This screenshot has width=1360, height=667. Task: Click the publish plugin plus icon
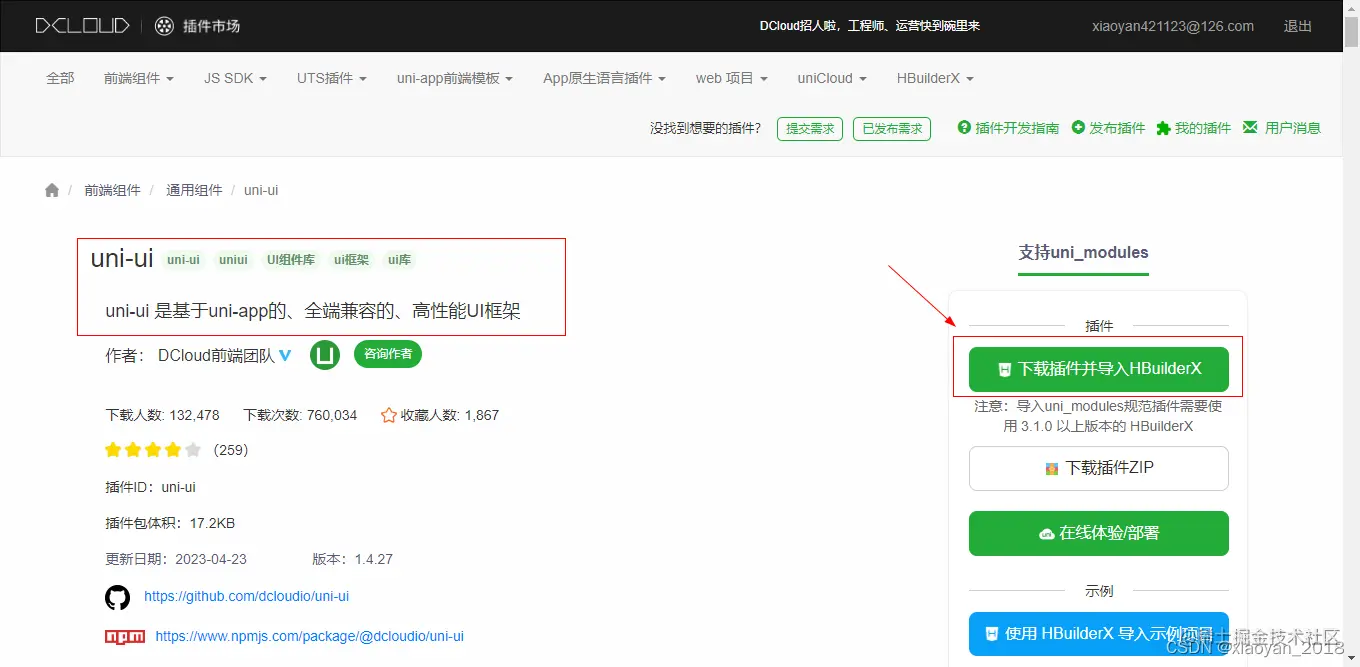pyautogui.click(x=1078, y=128)
